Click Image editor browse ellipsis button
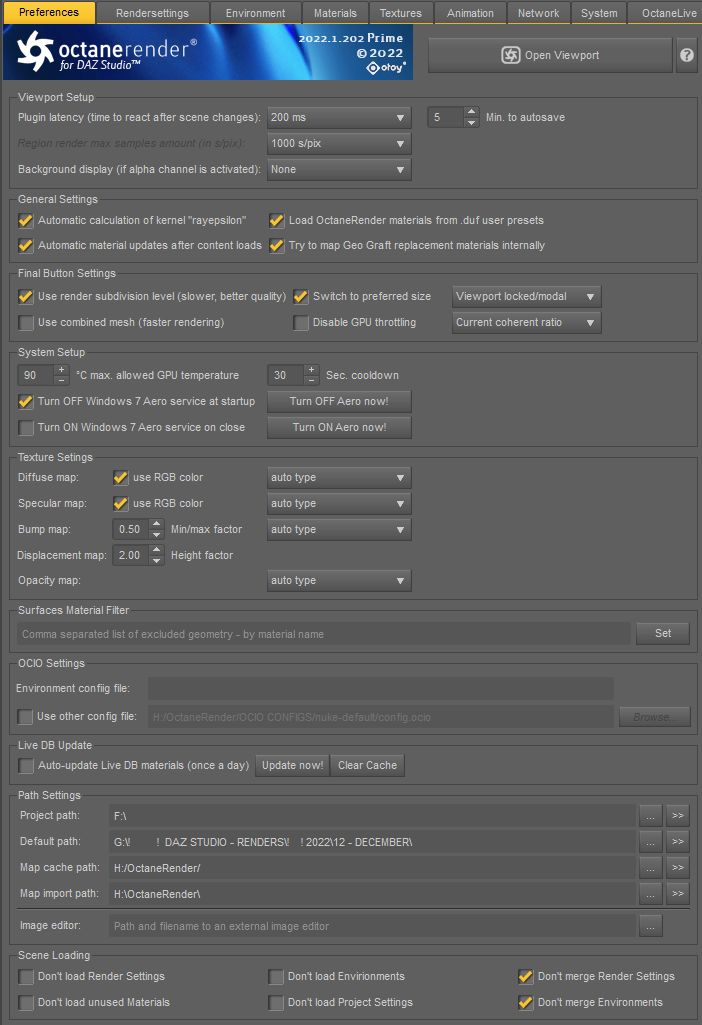702x1025 pixels. pyautogui.click(x=650, y=926)
